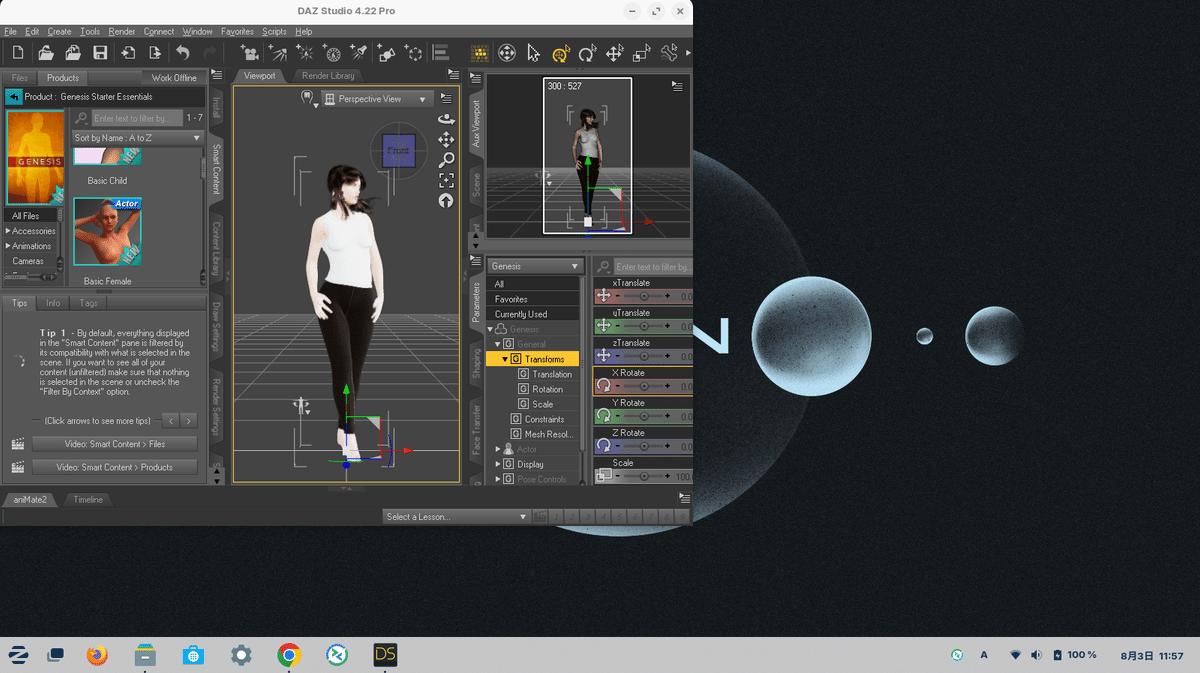Click the viewport frame selection icon
This screenshot has width=1200, height=673.
click(446, 180)
